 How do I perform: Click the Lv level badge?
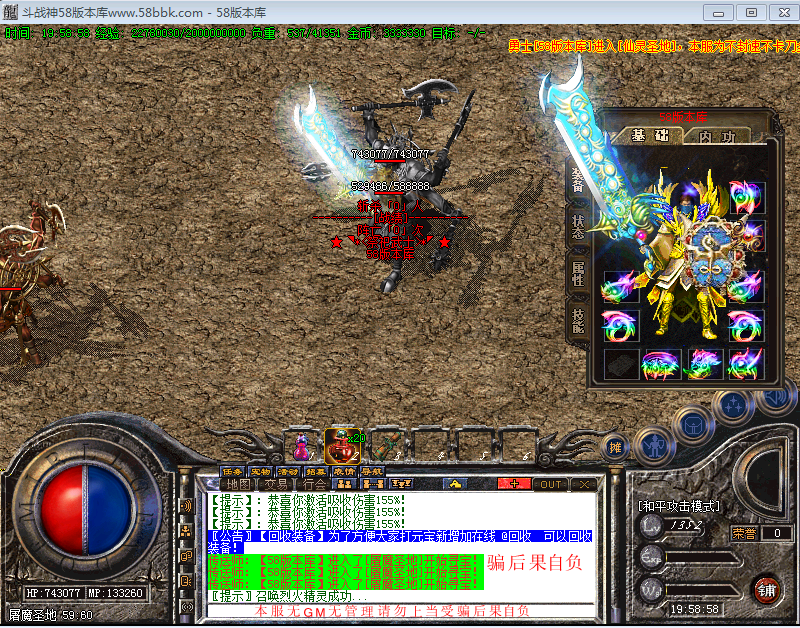tap(652, 525)
